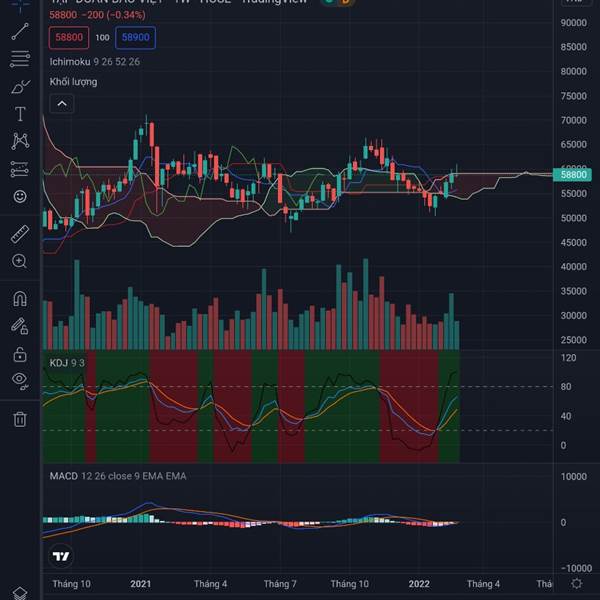Open object tree layers icon
Screen dimensions: 600x600
[20, 593]
